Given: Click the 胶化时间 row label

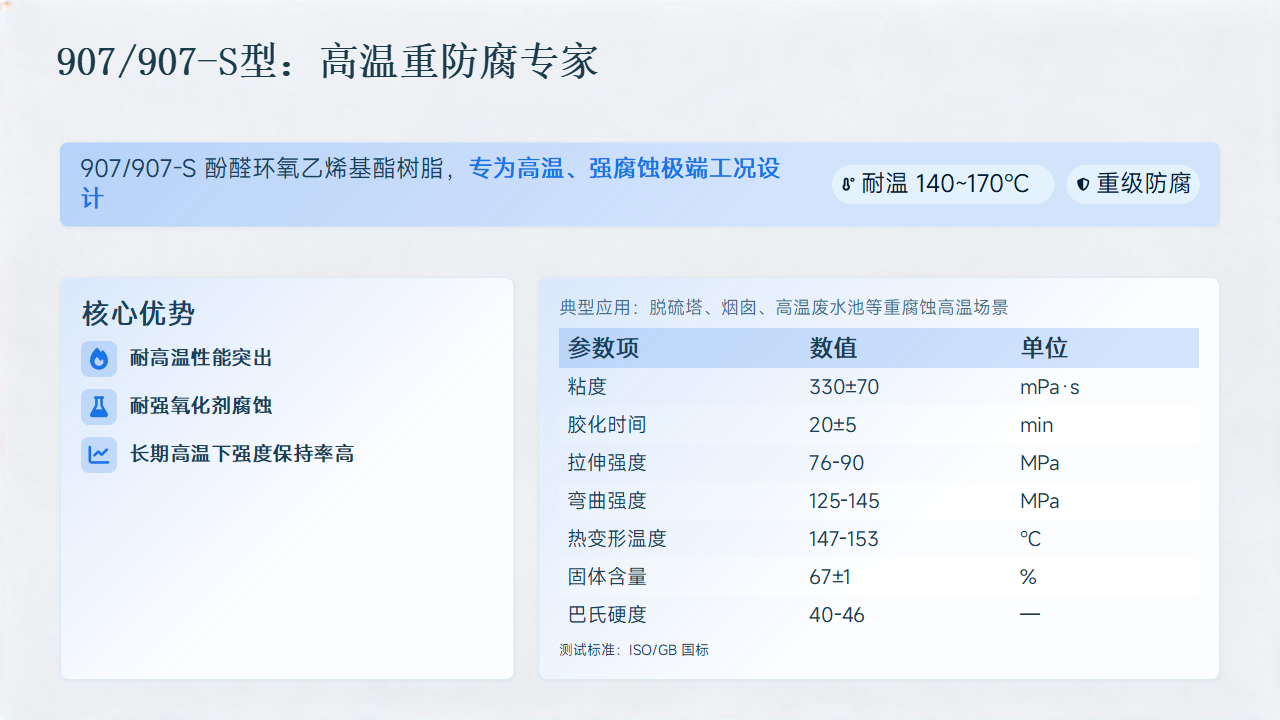Looking at the screenshot, I should [x=607, y=425].
